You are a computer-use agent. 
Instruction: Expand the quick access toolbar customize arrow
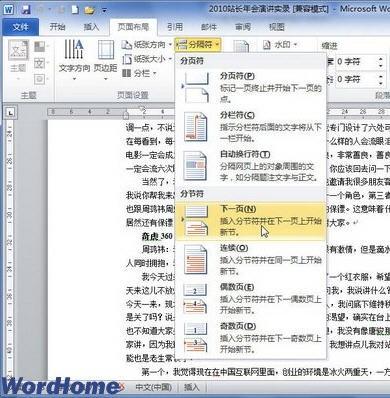coord(104,10)
